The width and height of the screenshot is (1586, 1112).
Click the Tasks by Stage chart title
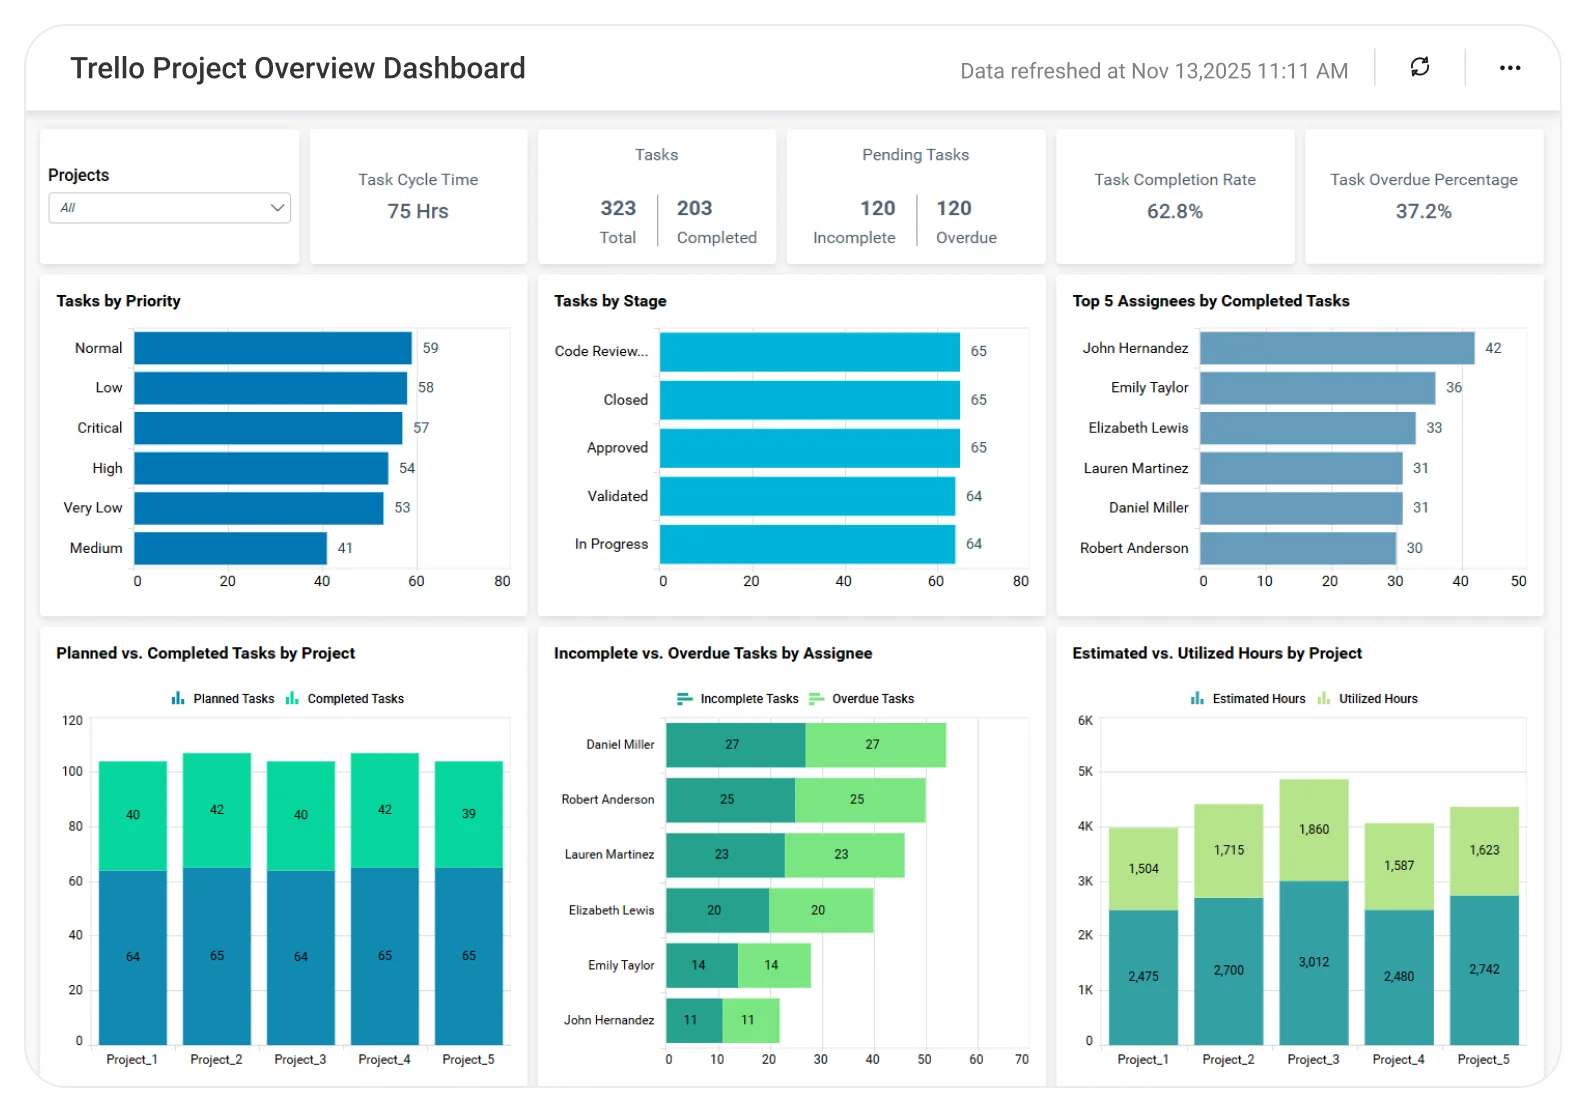610,301
